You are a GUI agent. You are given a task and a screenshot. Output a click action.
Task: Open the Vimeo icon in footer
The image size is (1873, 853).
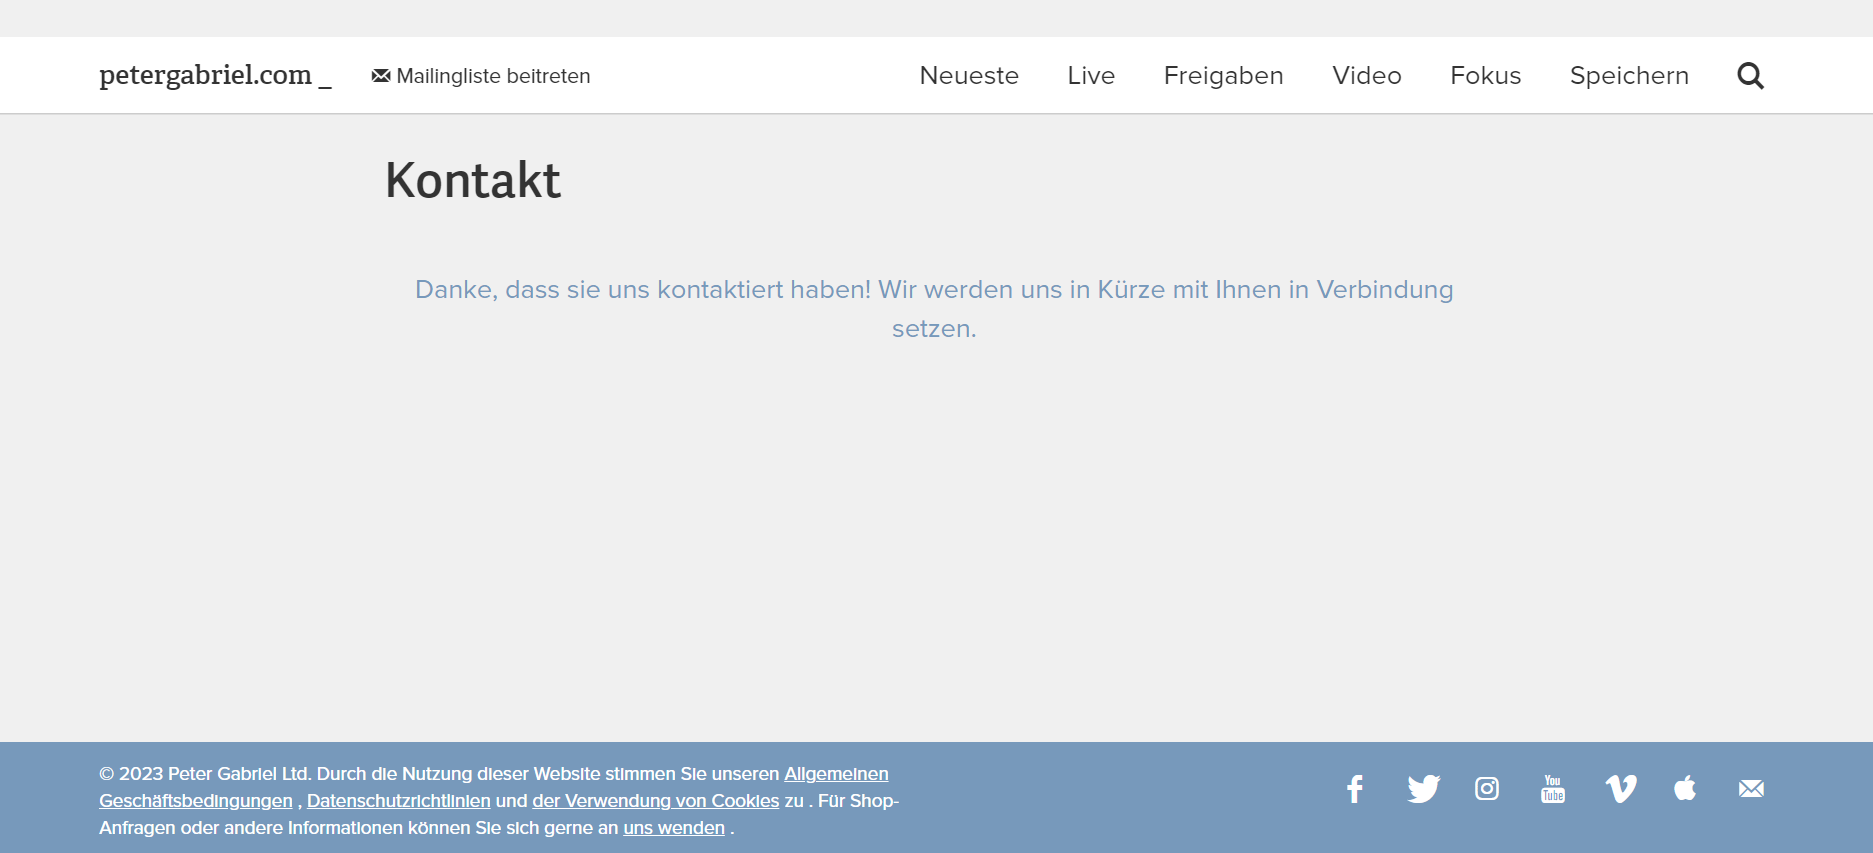click(1621, 789)
